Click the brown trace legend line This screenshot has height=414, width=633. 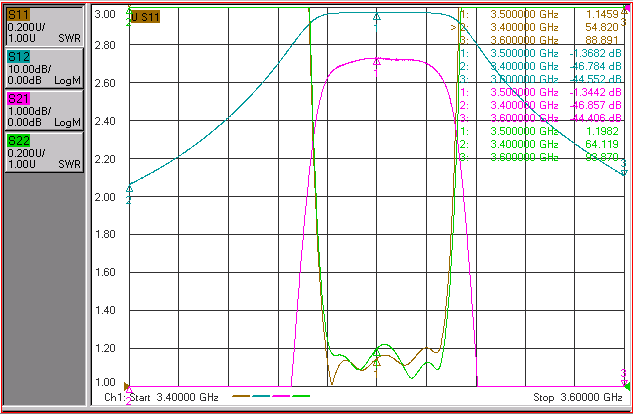[x=241, y=397]
